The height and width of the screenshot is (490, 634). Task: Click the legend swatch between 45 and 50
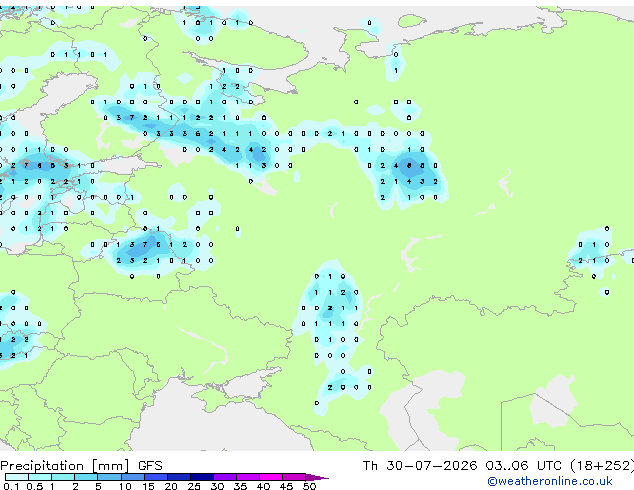[294, 477]
